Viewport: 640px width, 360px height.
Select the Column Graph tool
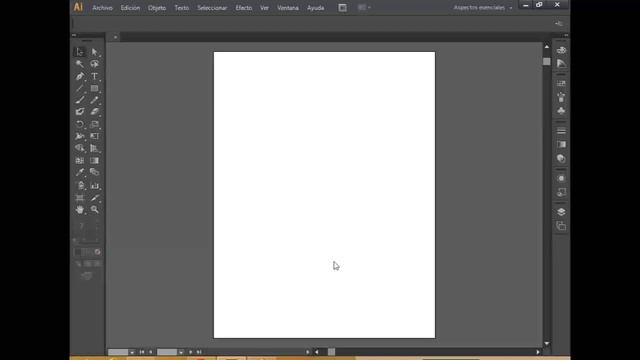pyautogui.click(x=94, y=186)
